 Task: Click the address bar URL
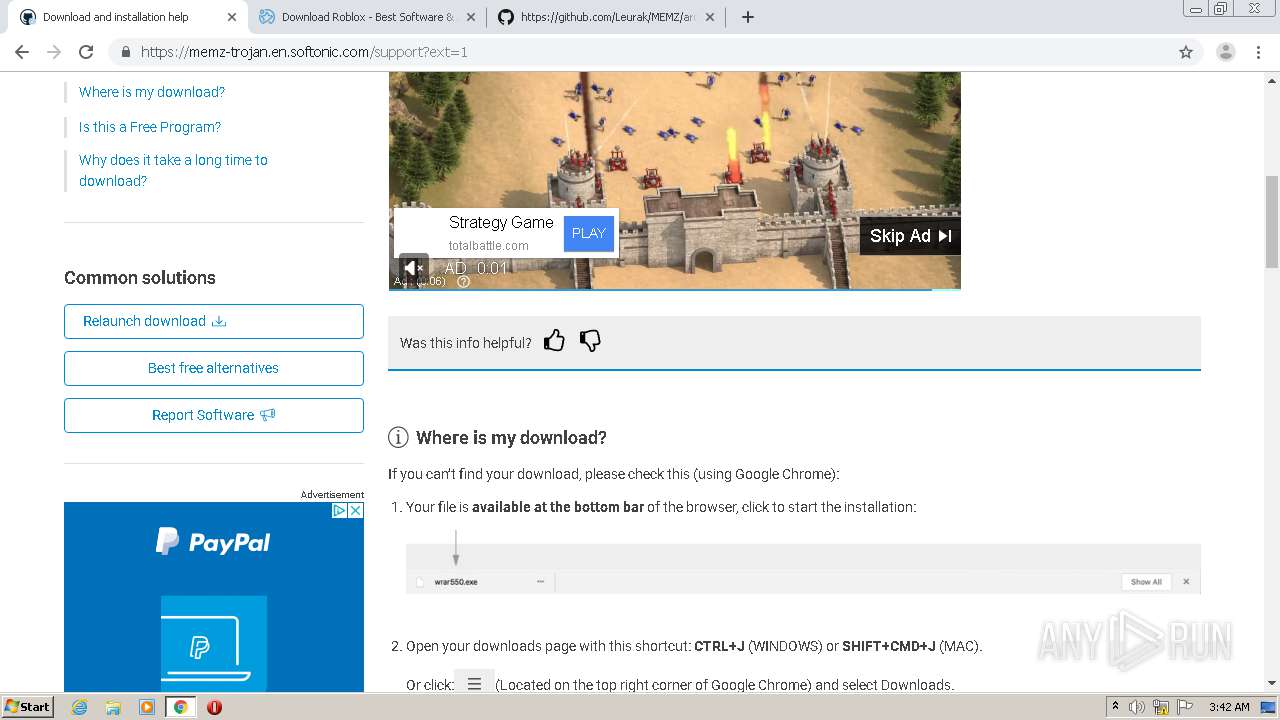304,52
